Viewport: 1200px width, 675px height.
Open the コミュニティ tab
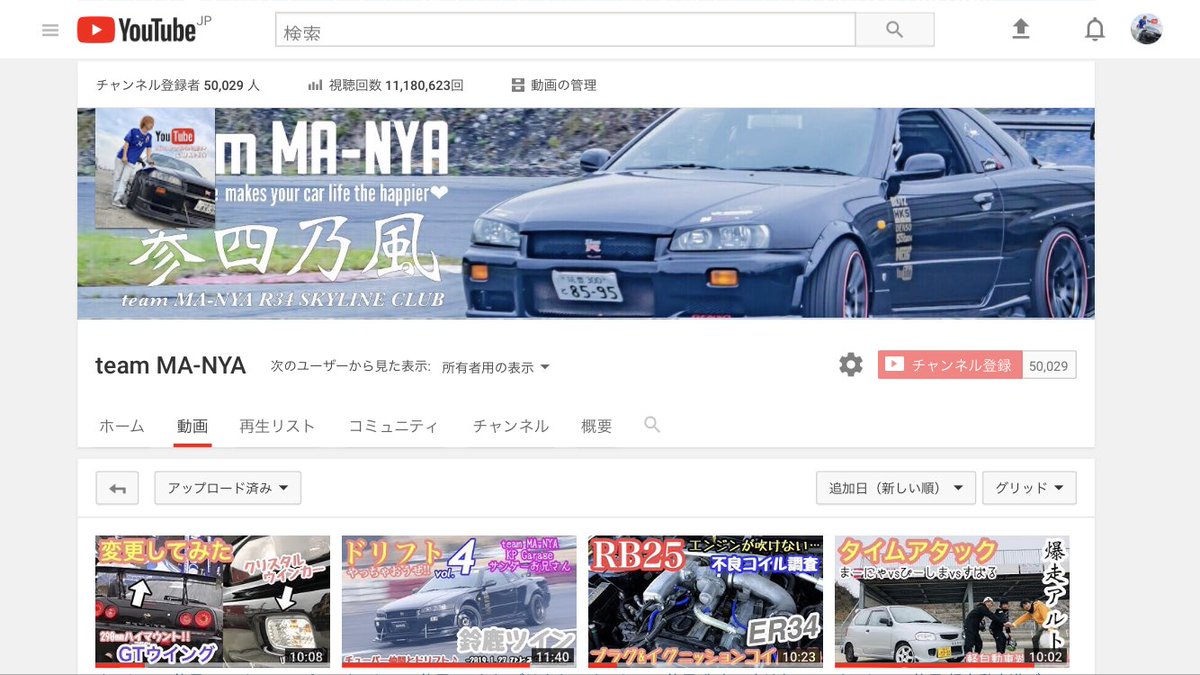point(393,426)
